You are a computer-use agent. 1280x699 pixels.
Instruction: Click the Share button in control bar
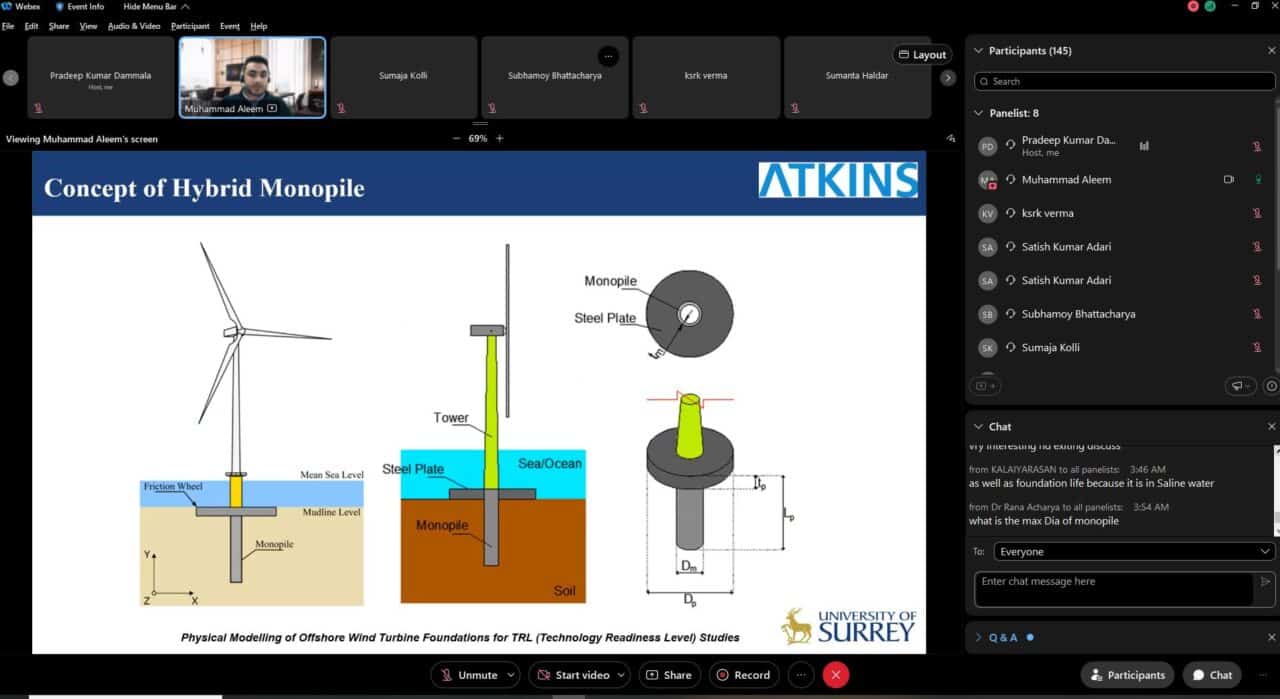point(669,675)
